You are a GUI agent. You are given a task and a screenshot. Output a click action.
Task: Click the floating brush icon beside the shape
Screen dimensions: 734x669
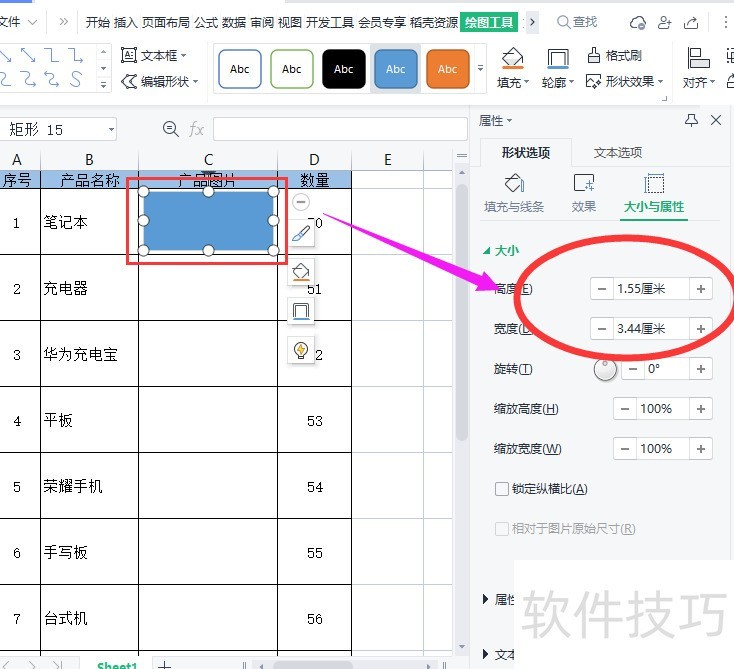301,235
